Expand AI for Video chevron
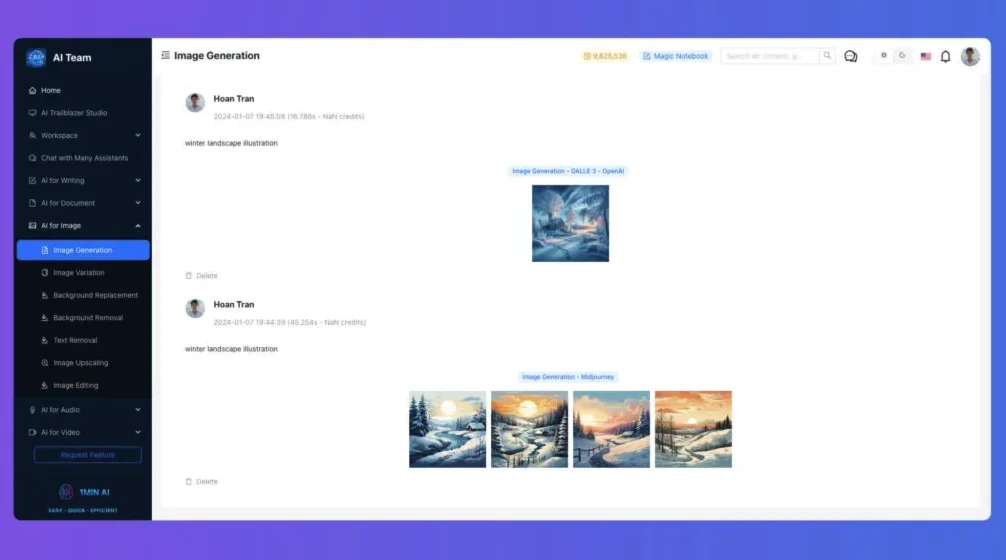 pos(137,432)
